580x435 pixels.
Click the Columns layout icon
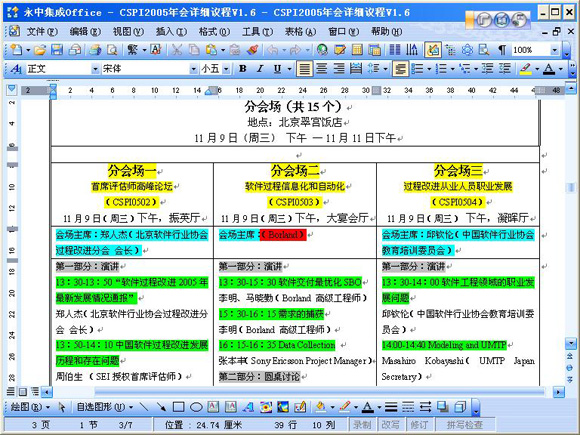click(x=395, y=50)
